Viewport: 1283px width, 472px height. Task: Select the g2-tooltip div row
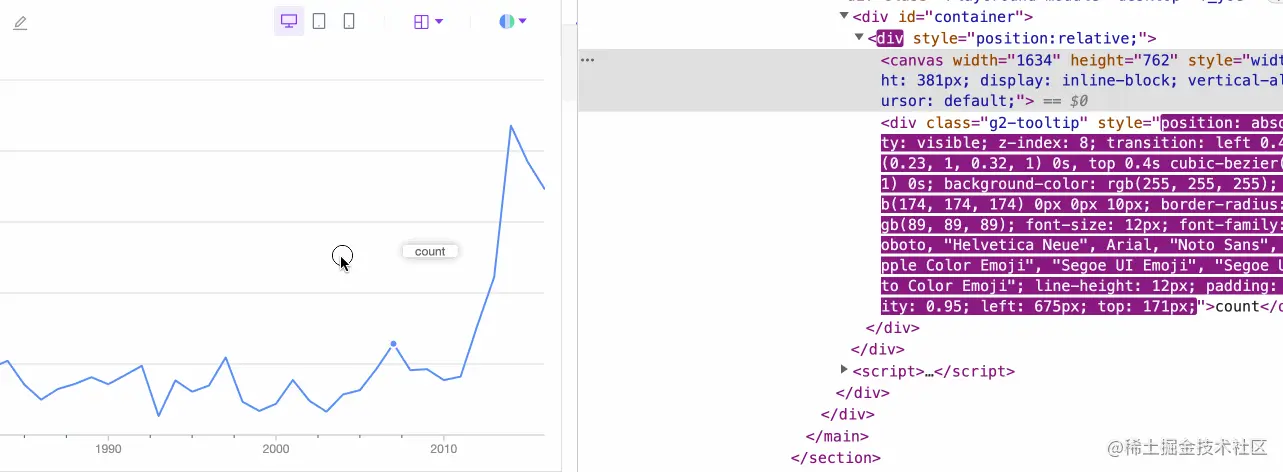tap(1080, 214)
